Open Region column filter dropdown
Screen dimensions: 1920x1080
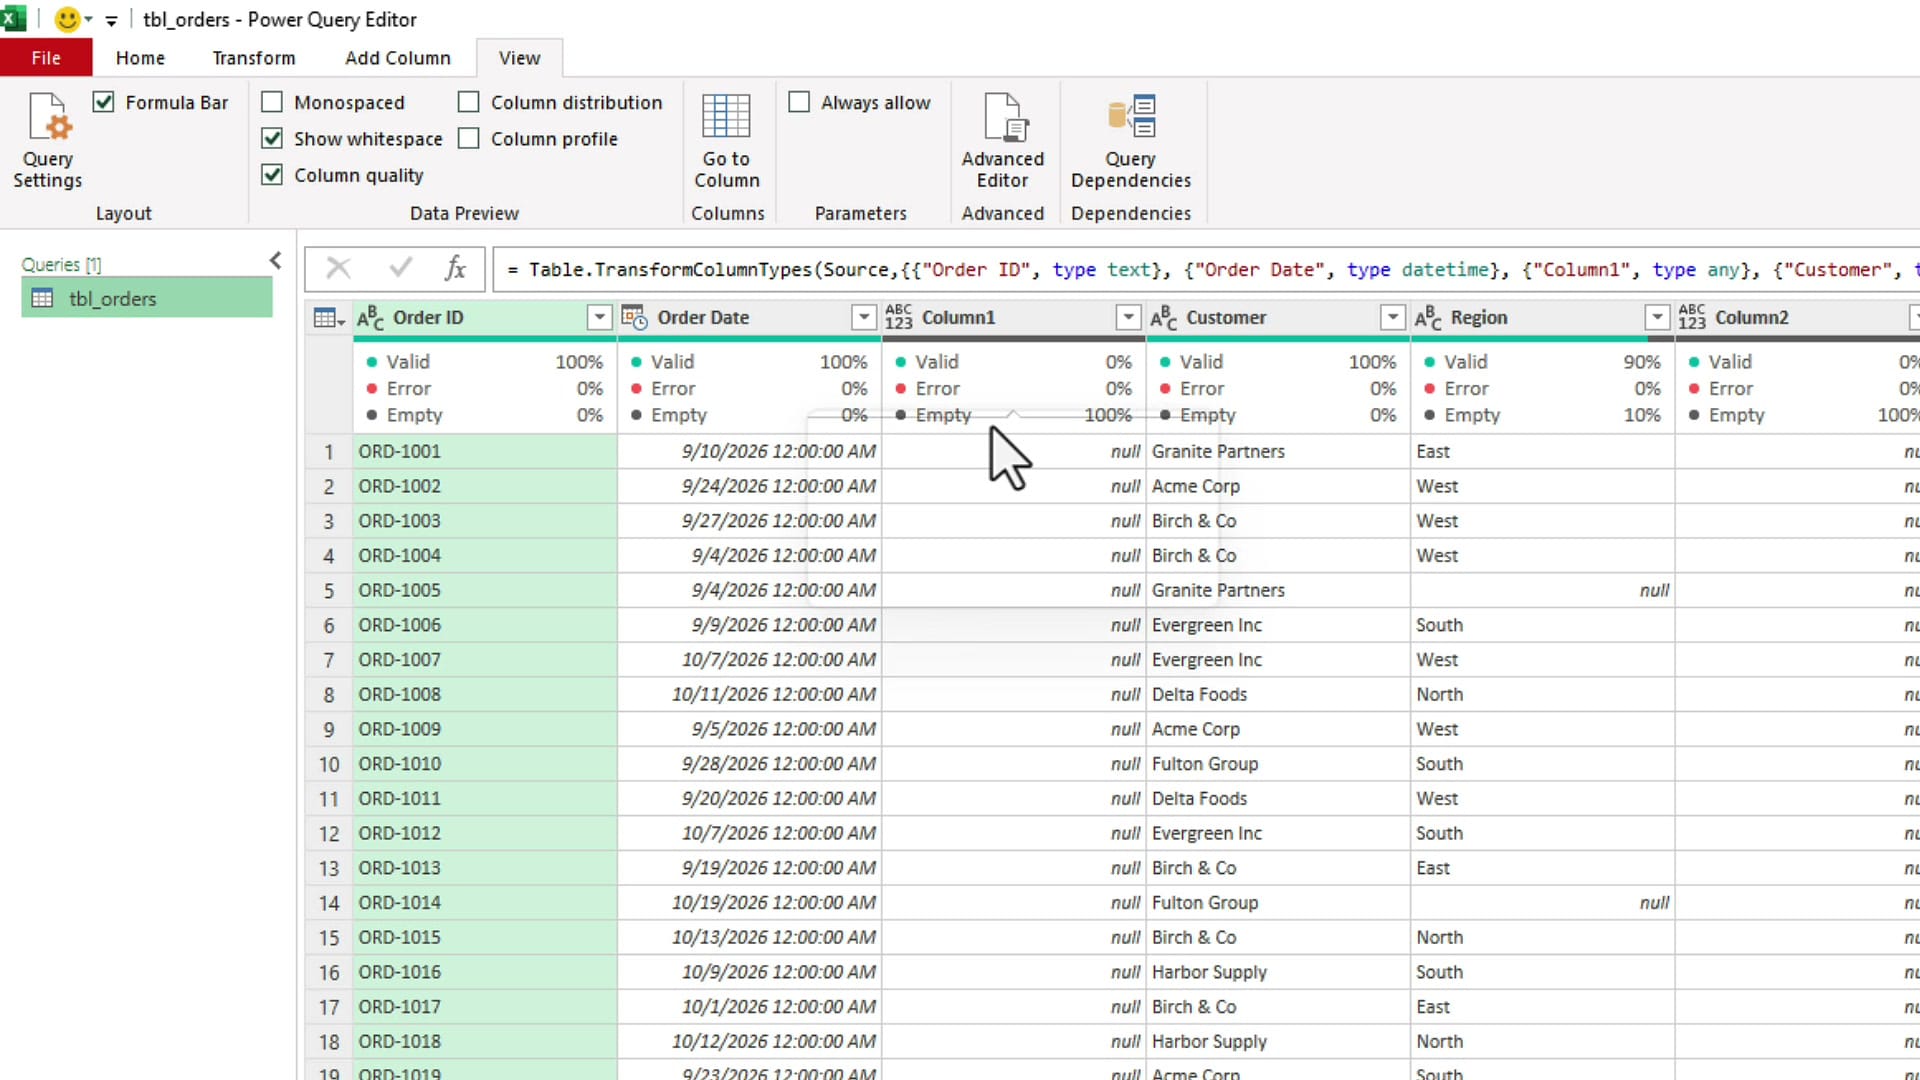(x=1657, y=318)
